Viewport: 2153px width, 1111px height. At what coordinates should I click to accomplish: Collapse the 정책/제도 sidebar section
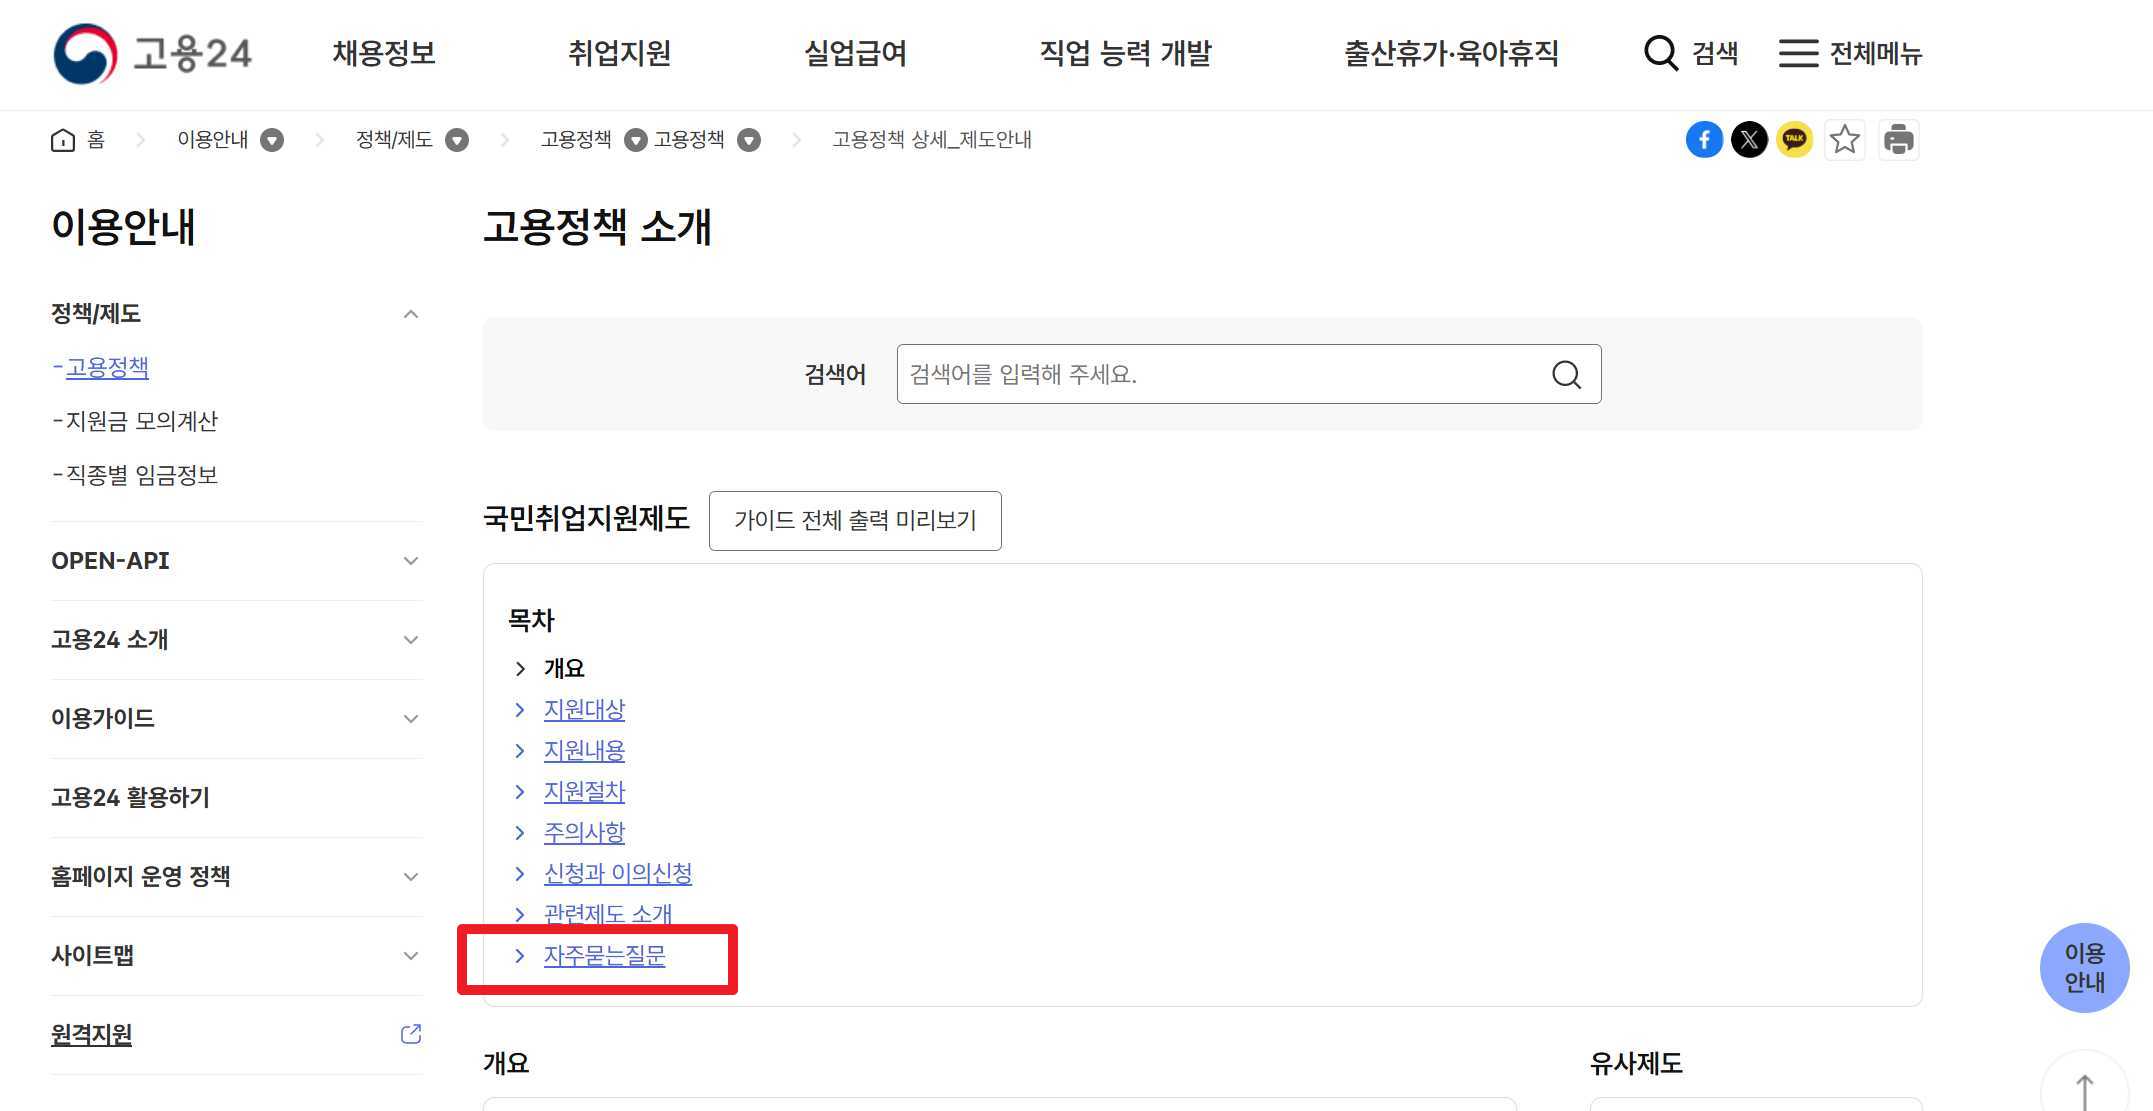pyautogui.click(x=410, y=313)
